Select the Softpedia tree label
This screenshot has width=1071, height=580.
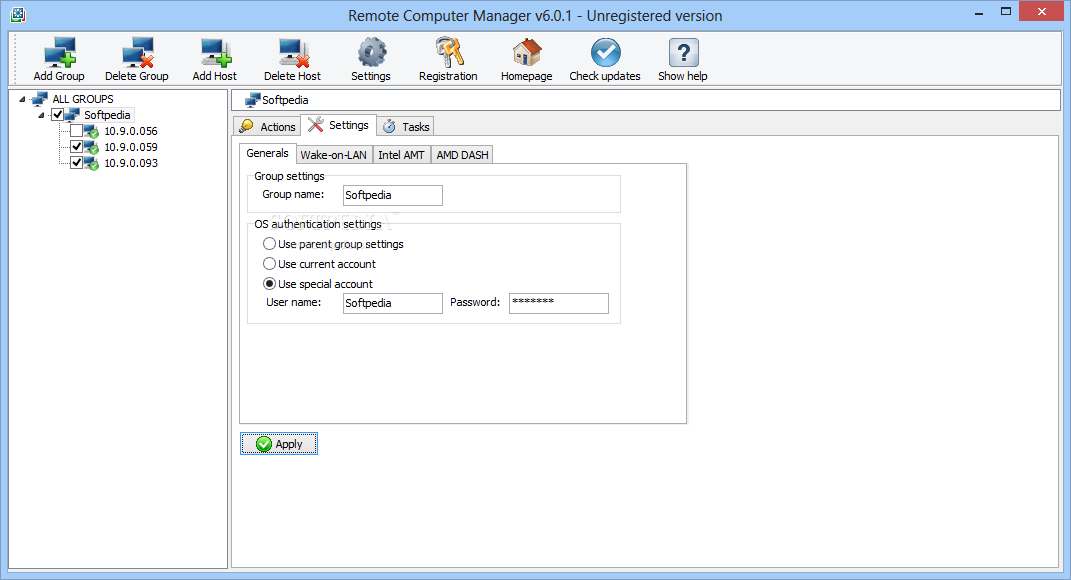[x=107, y=115]
